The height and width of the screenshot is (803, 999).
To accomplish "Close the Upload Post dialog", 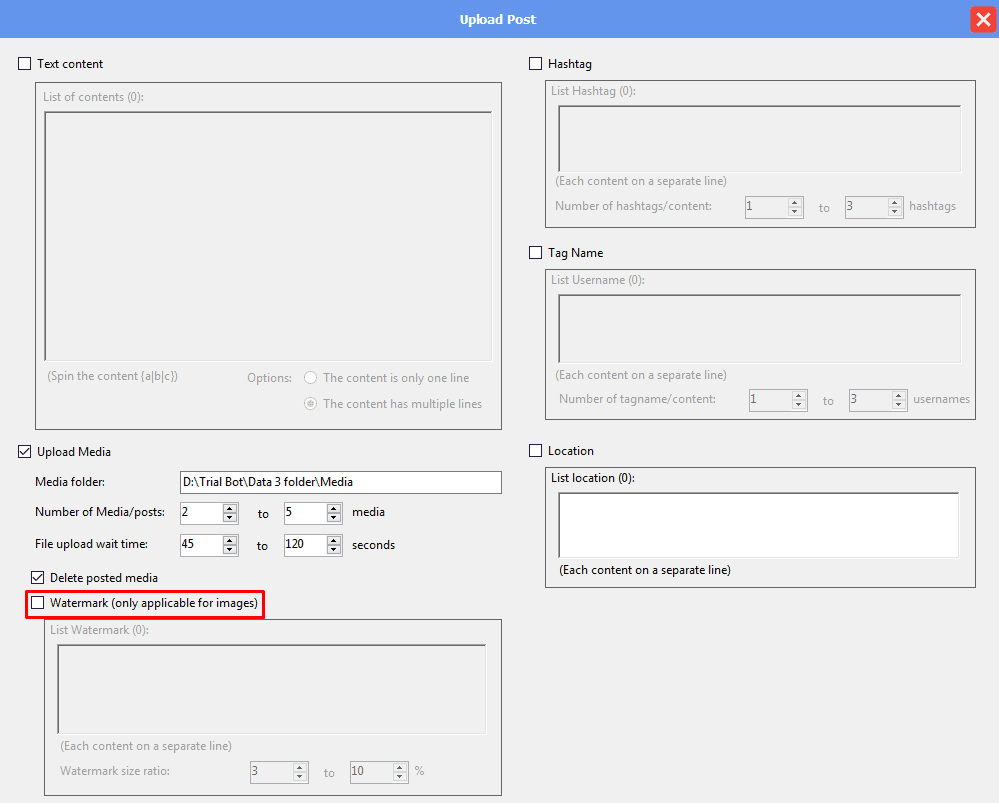I will click(982, 20).
